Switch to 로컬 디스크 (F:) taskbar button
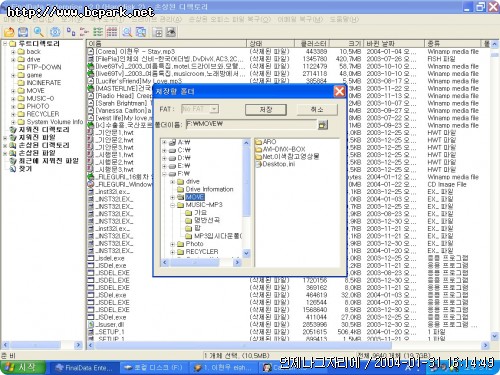The width and height of the screenshot is (500, 375). pos(154,368)
